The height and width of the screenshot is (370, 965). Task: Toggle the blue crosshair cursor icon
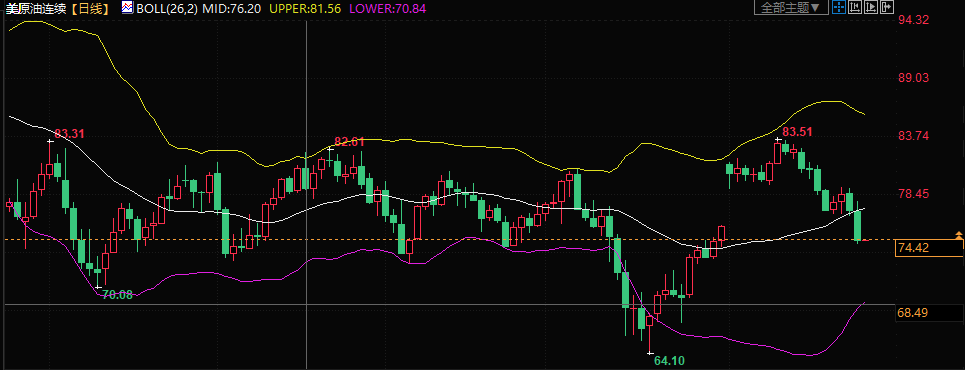839,7
